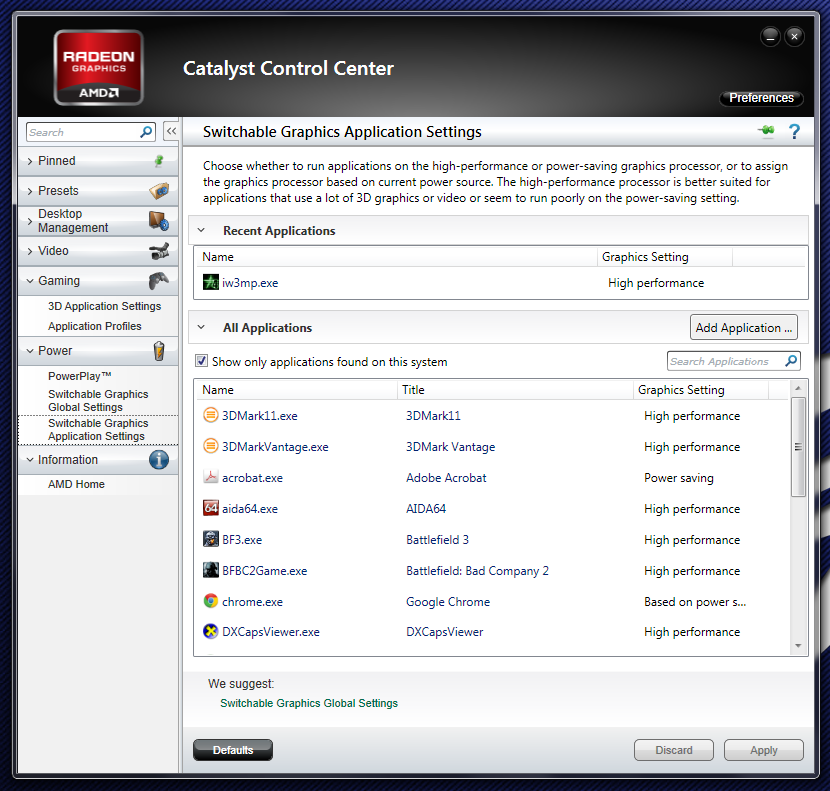Click the DXCapsViewer.exe icon
830x791 pixels.
pyautogui.click(x=211, y=631)
